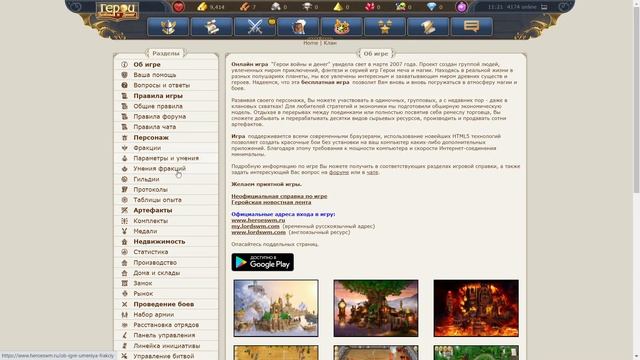
Task: Open Неофициальная справка по игре link
Action: click(279, 196)
